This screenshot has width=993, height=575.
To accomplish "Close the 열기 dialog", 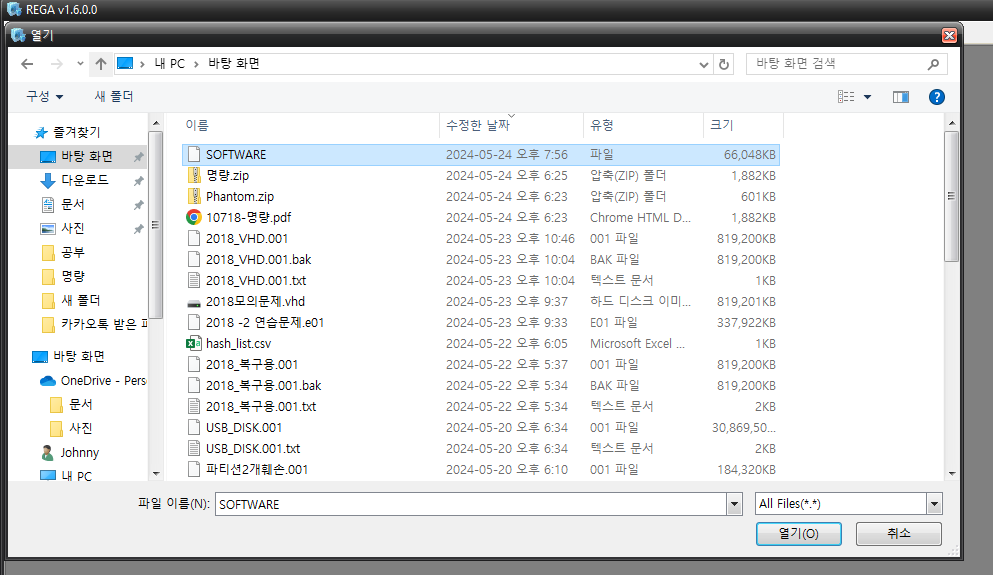I will [x=949, y=35].
